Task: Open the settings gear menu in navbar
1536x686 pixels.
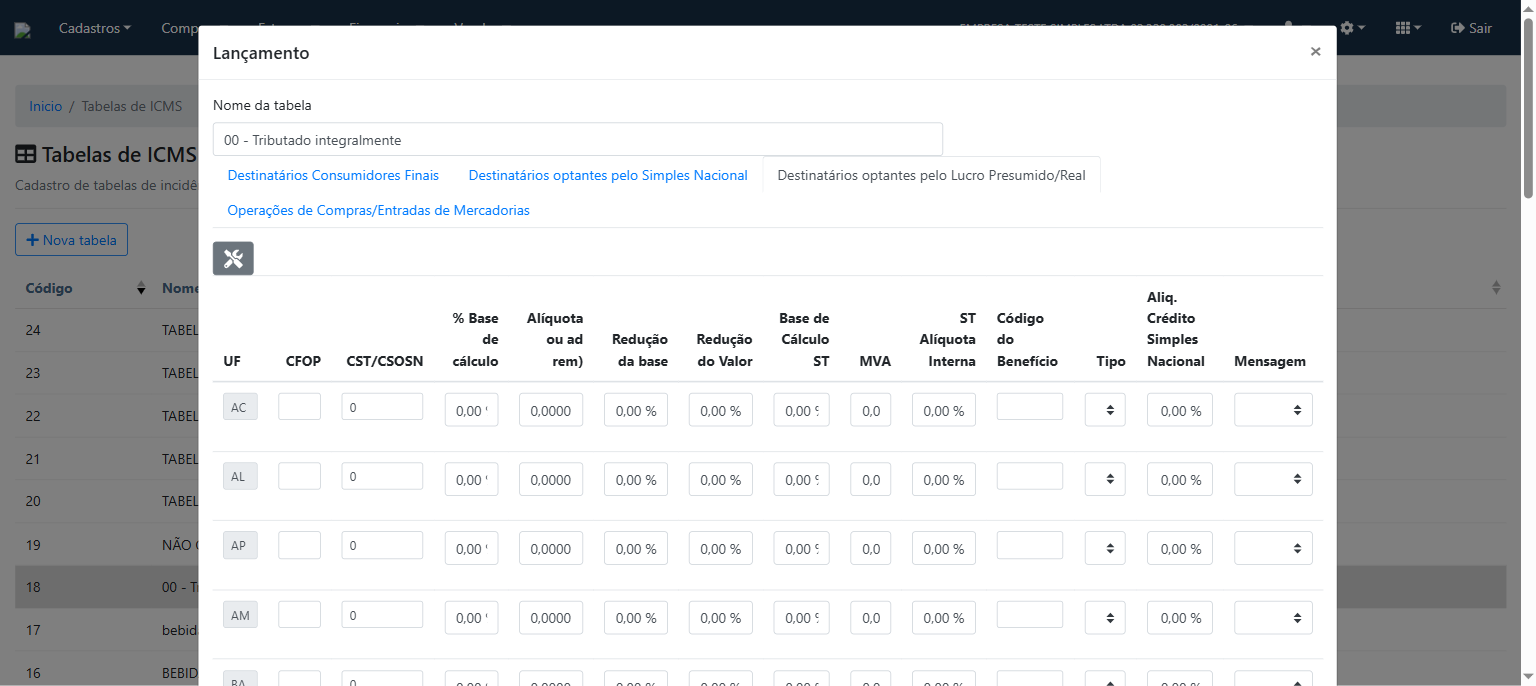Action: pyautogui.click(x=1352, y=28)
